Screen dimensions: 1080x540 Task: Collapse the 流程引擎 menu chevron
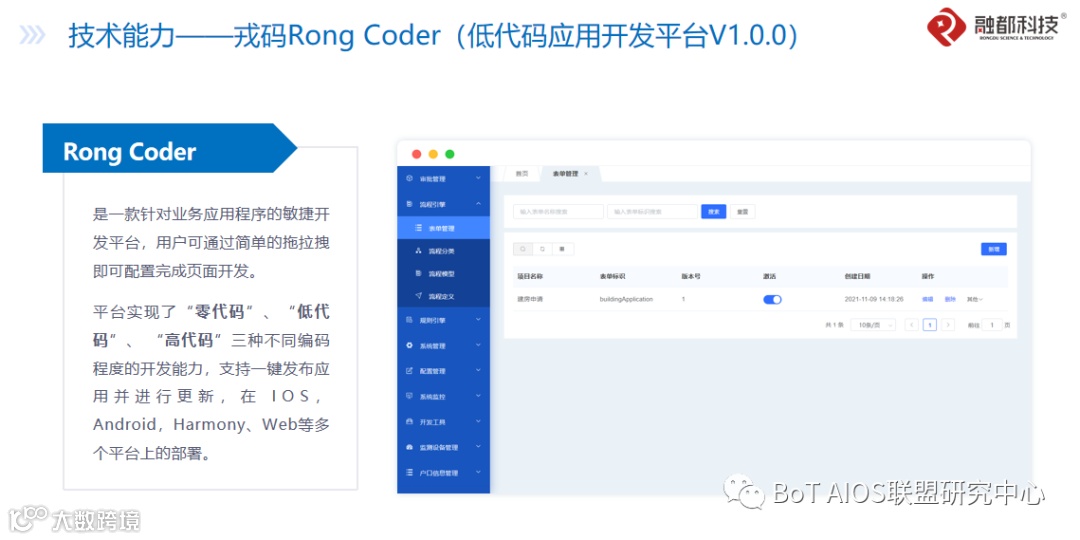click(479, 204)
